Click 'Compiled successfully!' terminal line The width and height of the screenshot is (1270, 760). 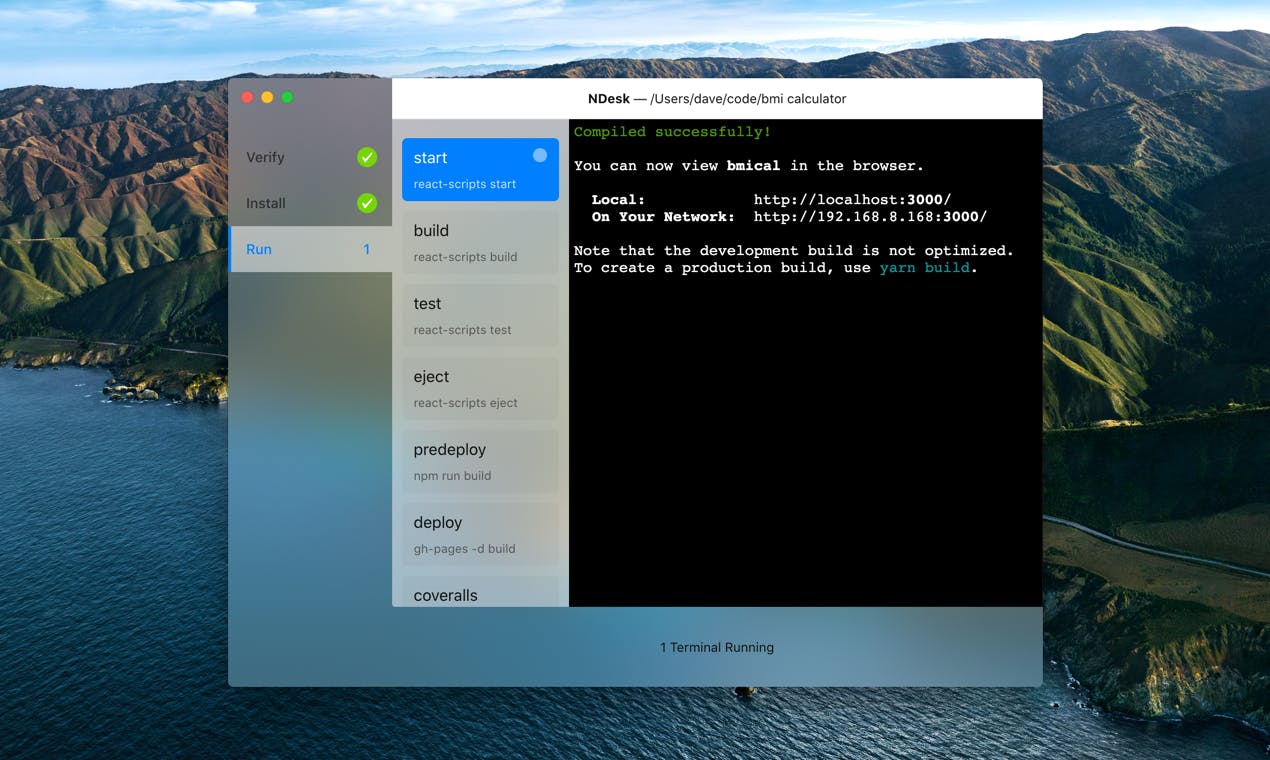[x=672, y=132]
